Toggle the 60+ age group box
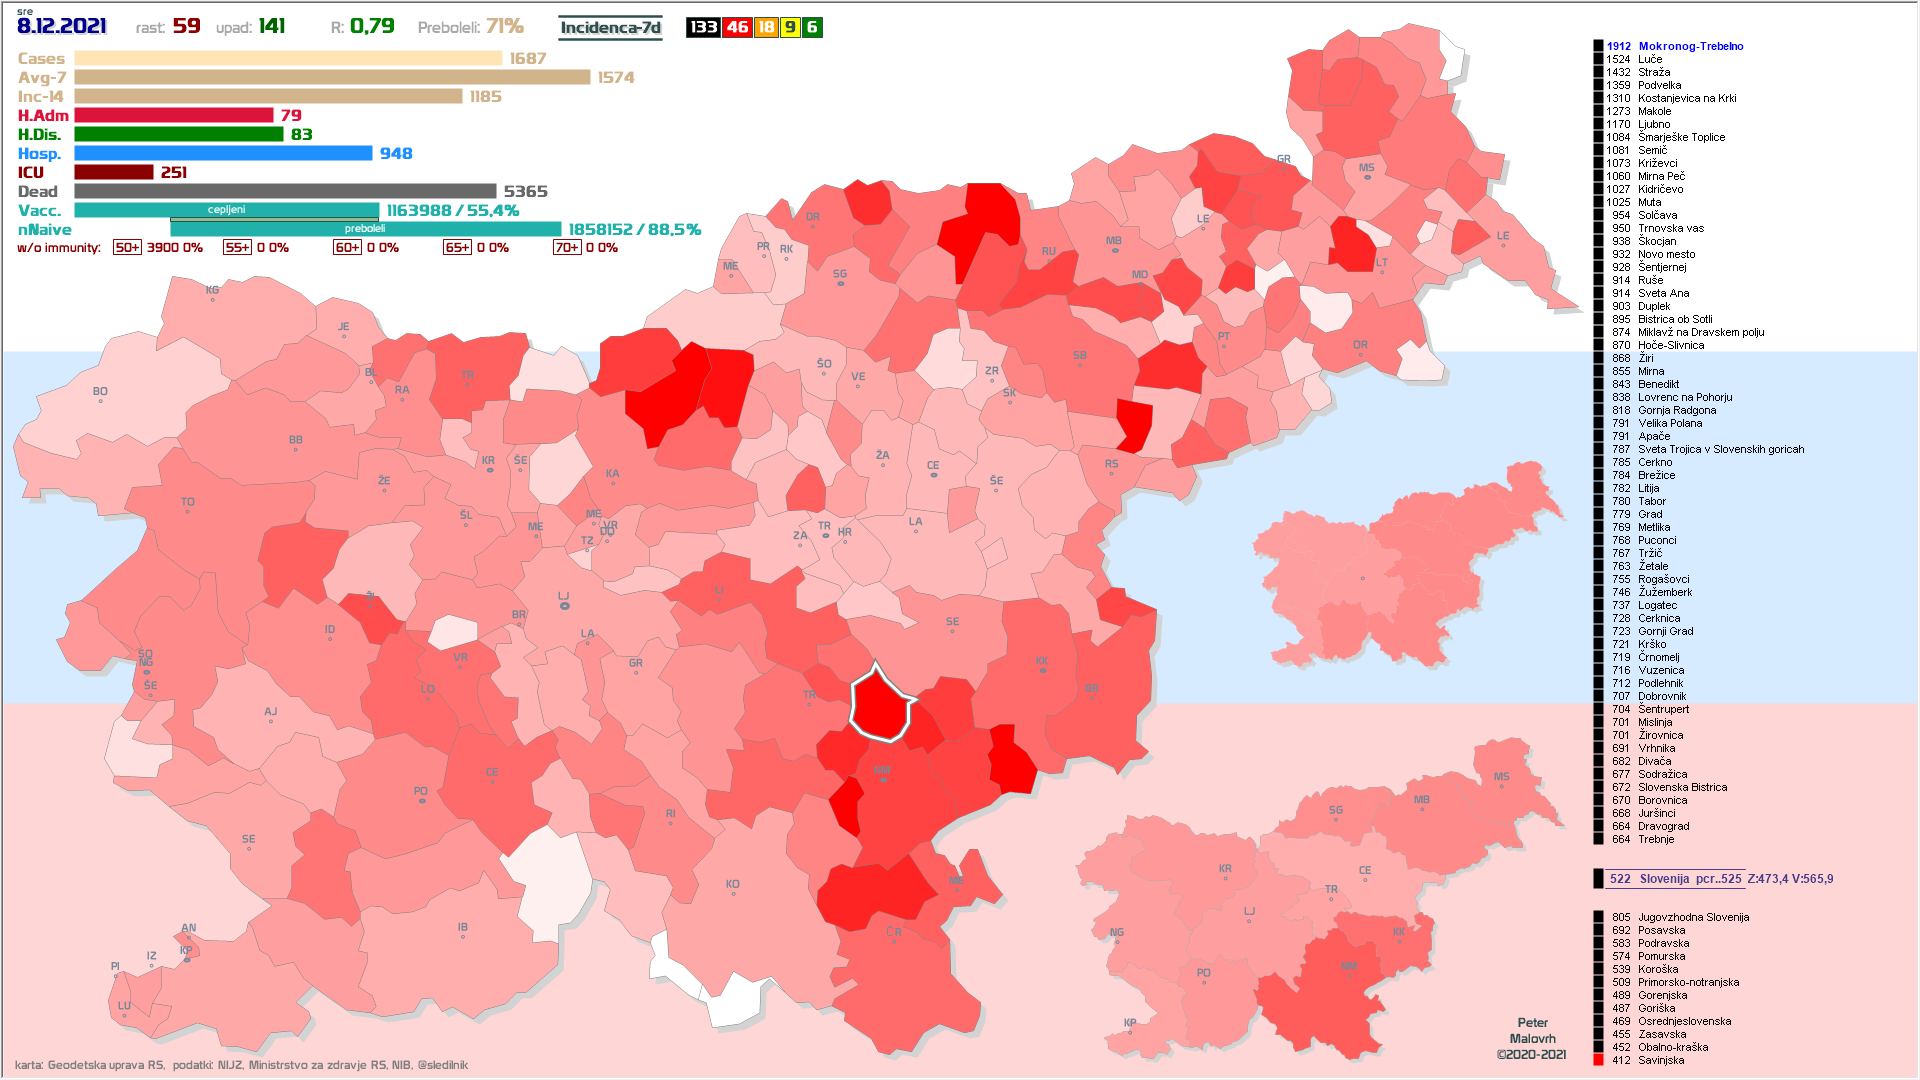 coord(347,248)
